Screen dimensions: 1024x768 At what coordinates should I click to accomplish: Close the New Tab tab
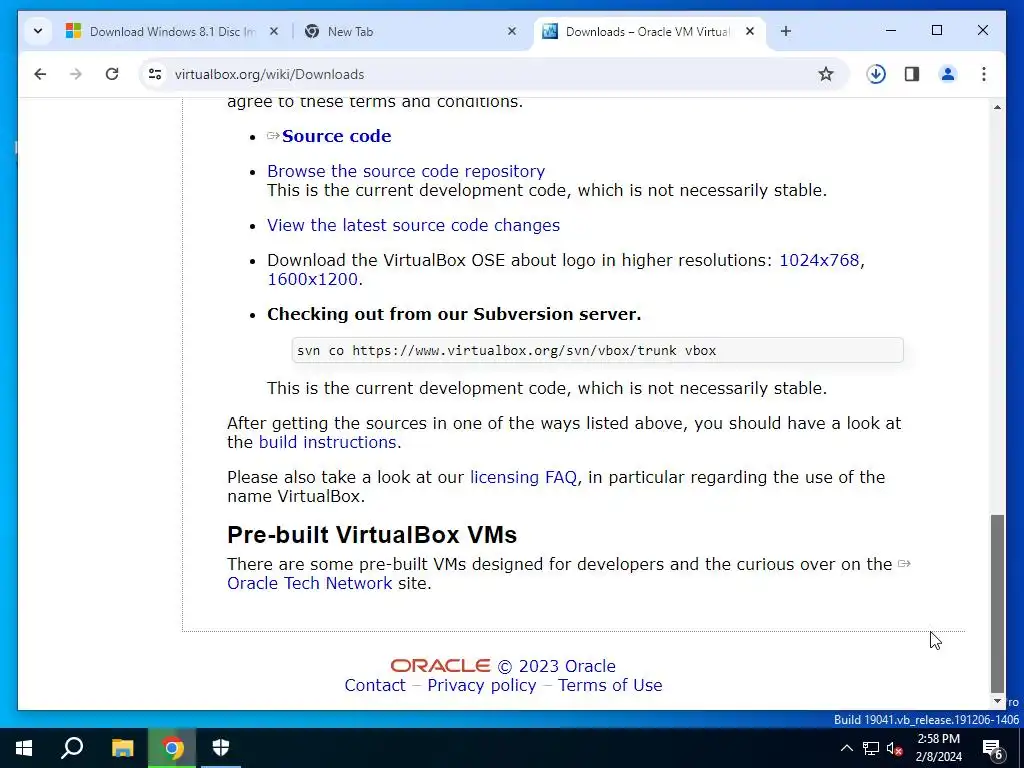click(512, 31)
